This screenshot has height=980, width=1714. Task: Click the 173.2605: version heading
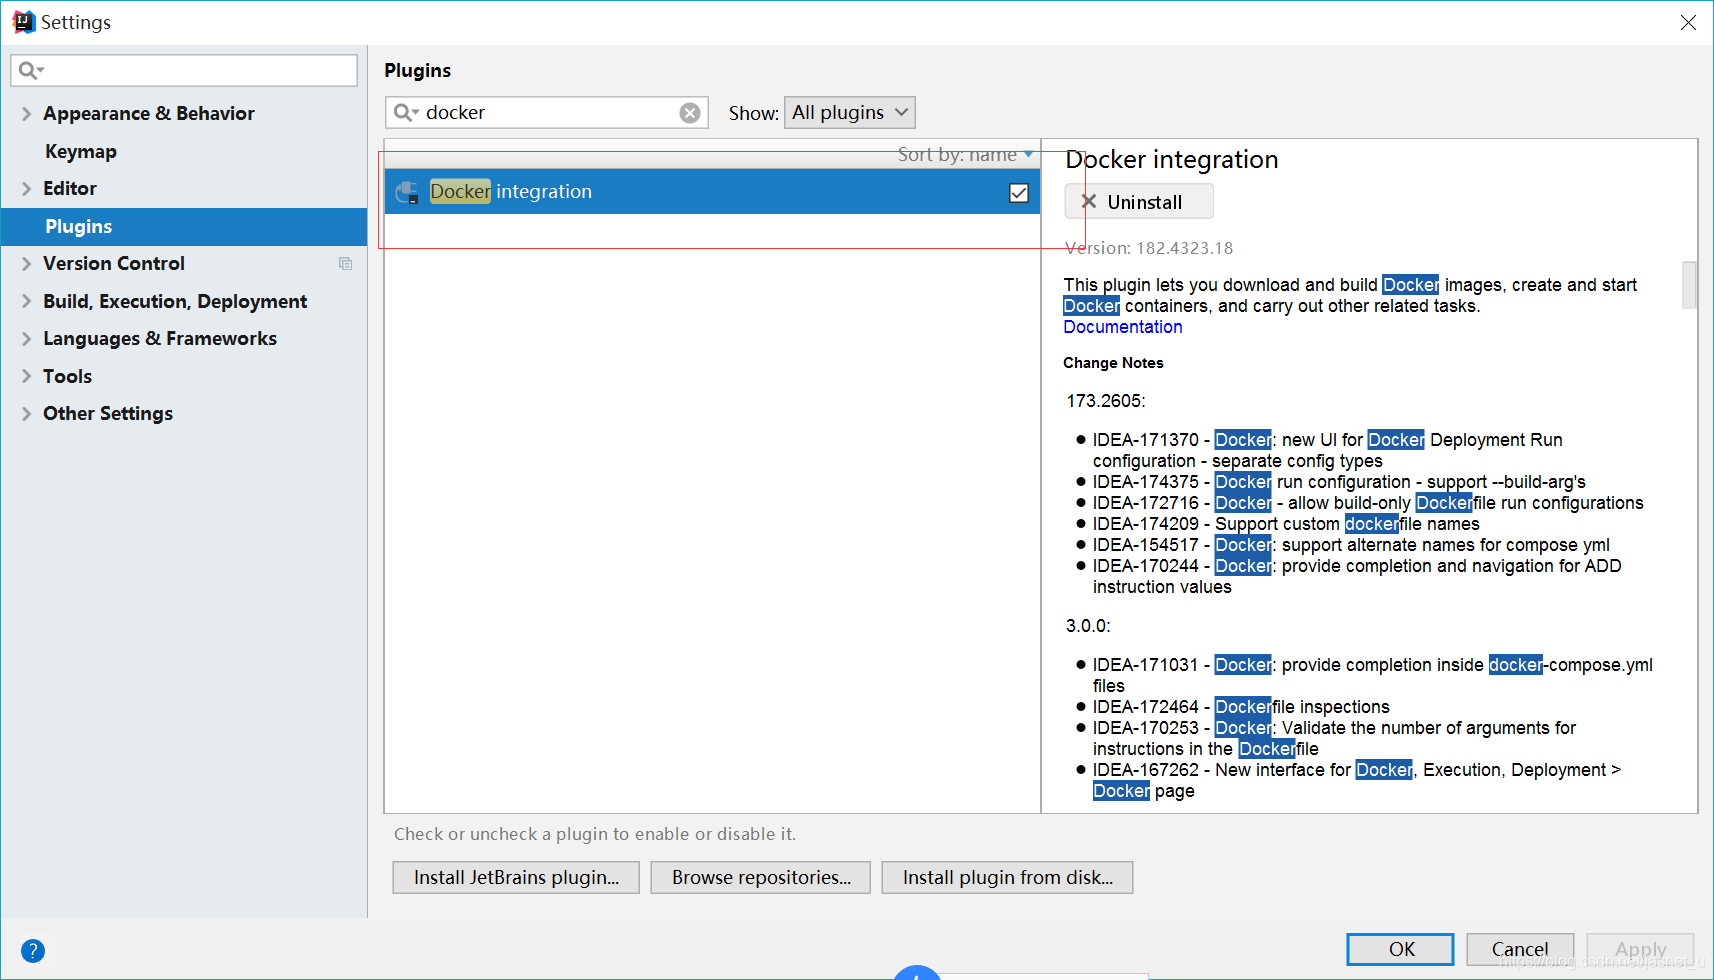pyautogui.click(x=1106, y=401)
